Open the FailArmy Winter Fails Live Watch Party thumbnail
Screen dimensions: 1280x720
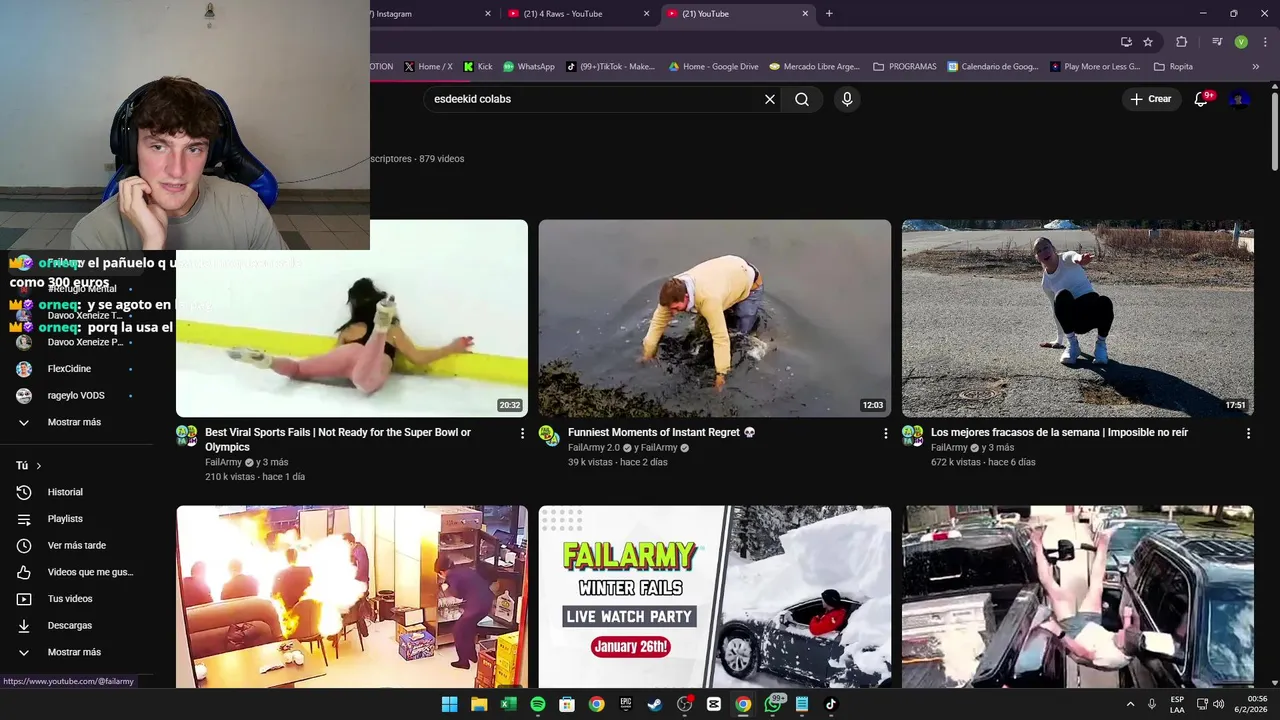coord(715,596)
